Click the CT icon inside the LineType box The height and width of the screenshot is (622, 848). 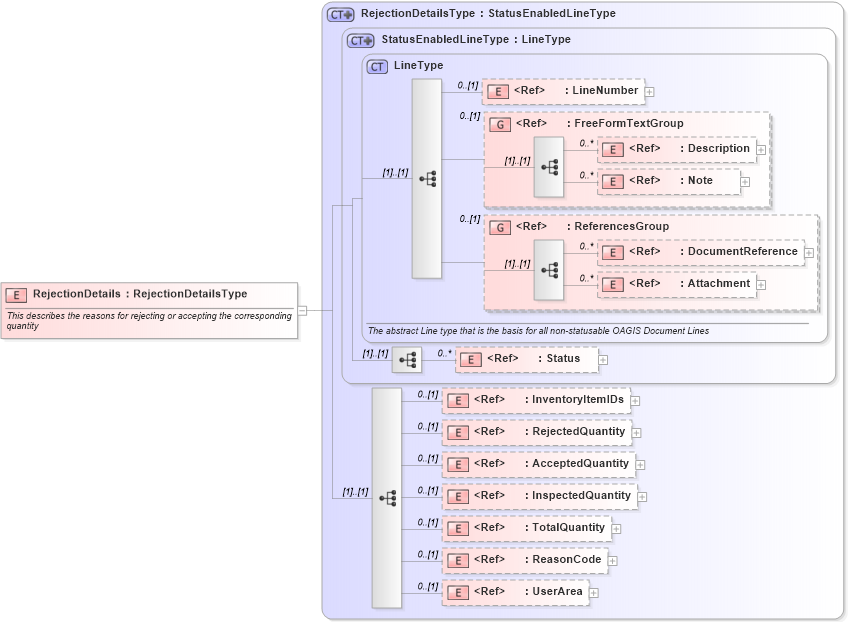[376, 66]
